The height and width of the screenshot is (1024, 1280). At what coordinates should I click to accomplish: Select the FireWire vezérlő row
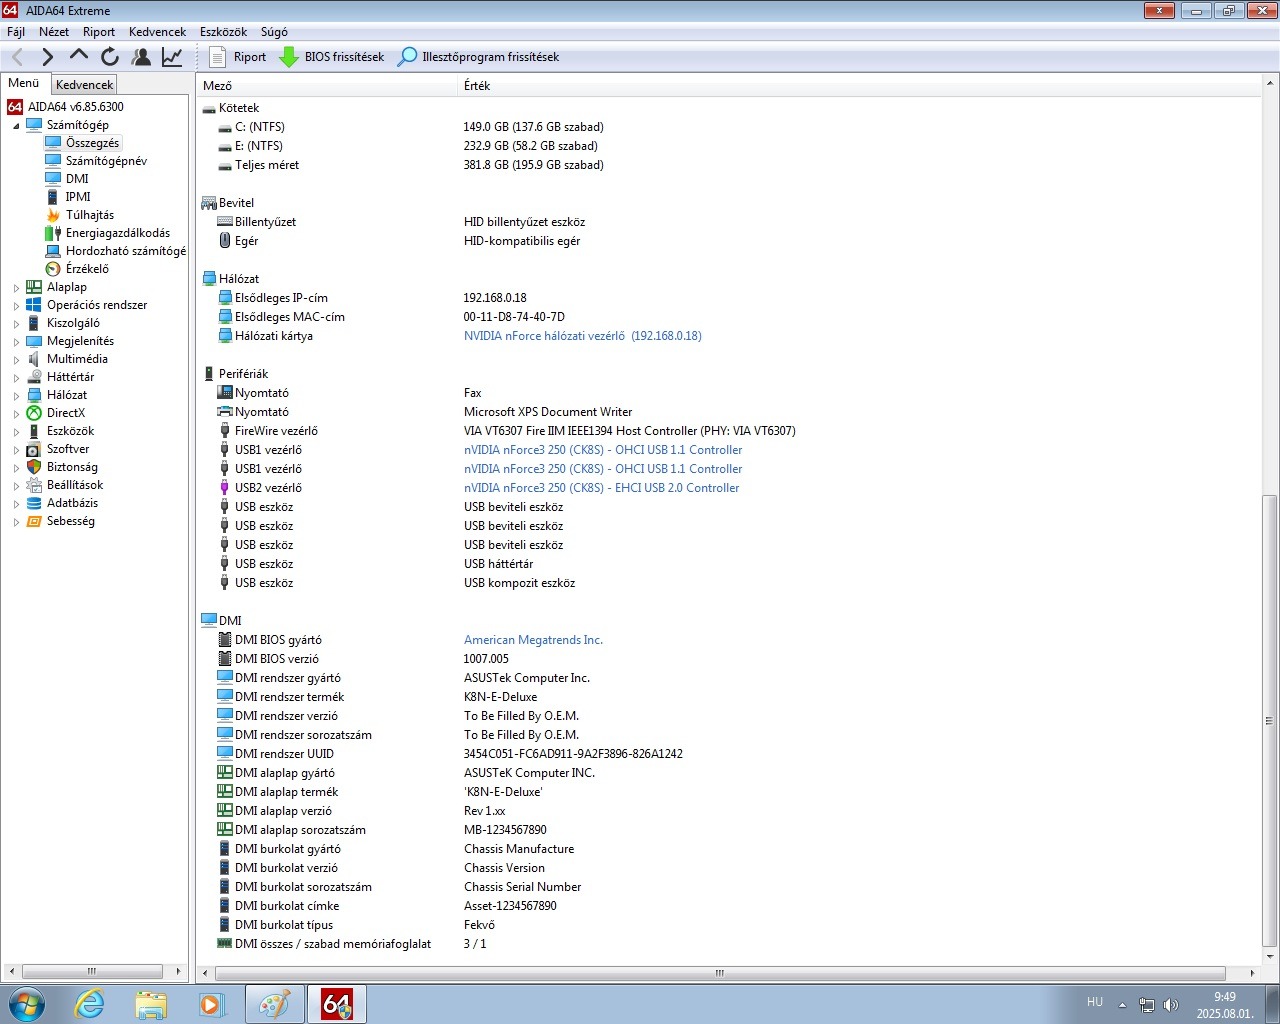click(x=730, y=431)
